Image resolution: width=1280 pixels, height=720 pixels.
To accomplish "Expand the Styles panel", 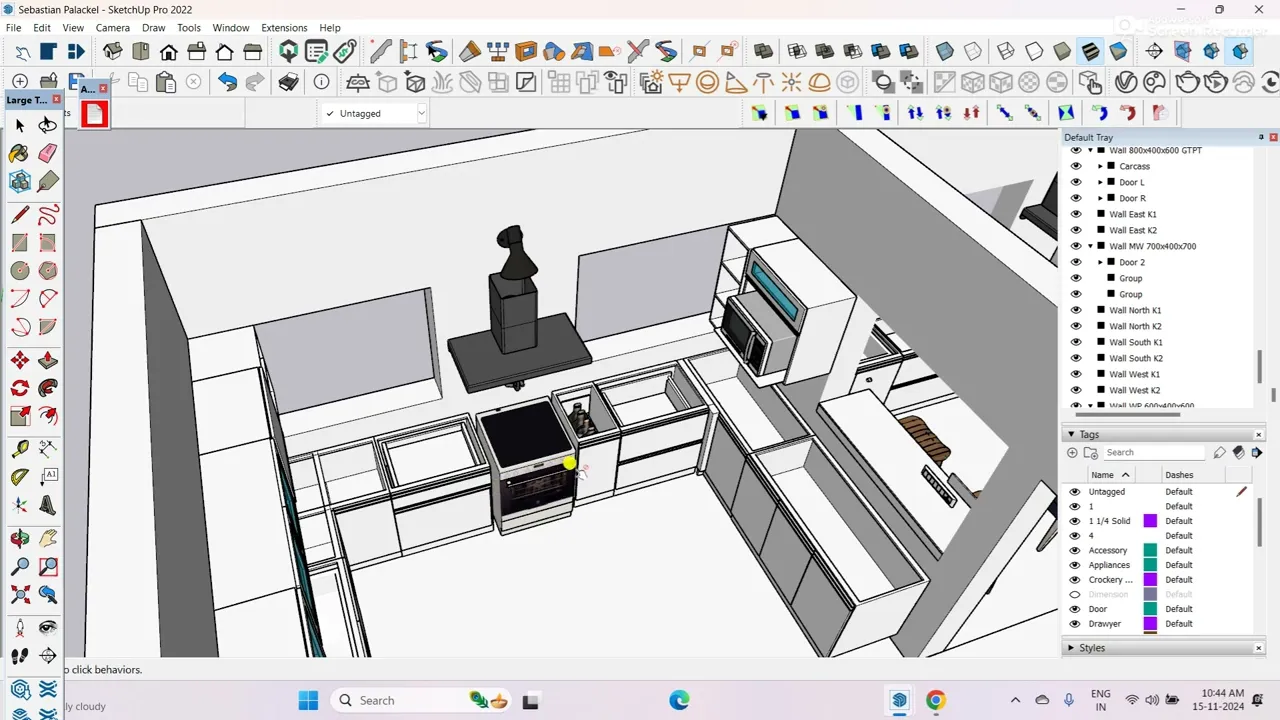I will tap(1072, 648).
